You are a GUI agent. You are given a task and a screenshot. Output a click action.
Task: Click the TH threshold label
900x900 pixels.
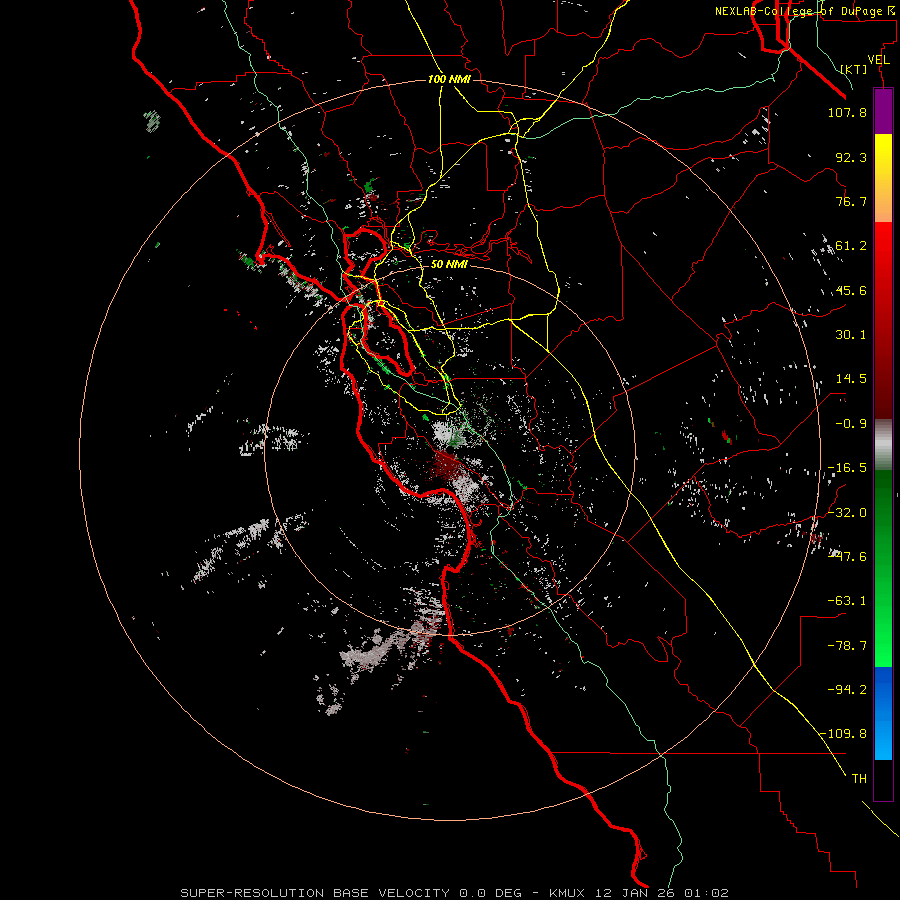859,779
